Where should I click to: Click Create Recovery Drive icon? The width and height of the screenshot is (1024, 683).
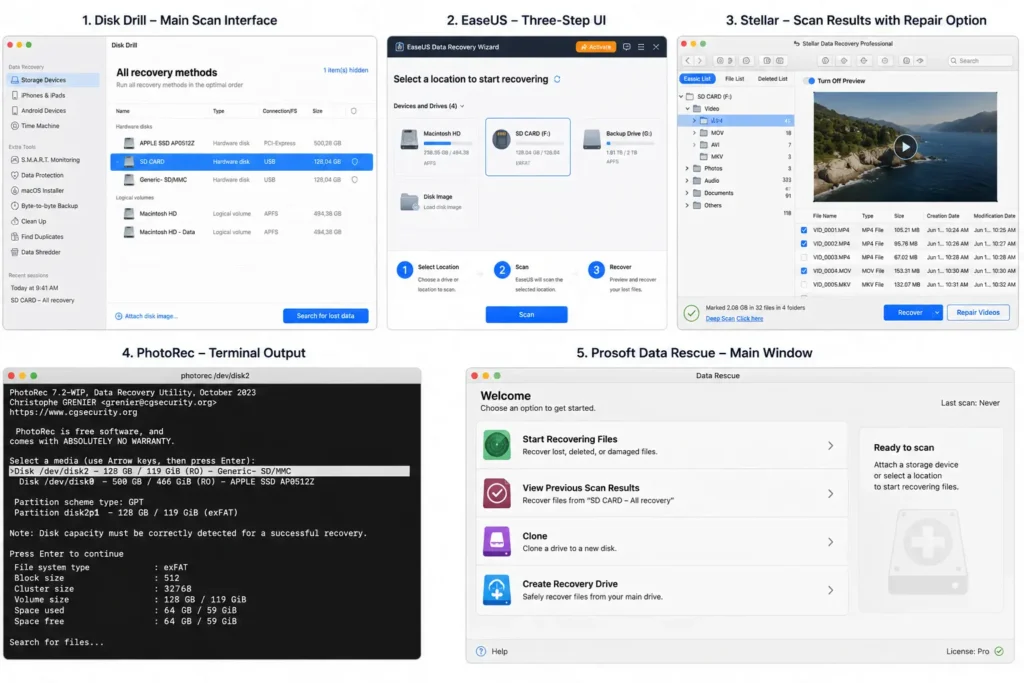pos(496,590)
